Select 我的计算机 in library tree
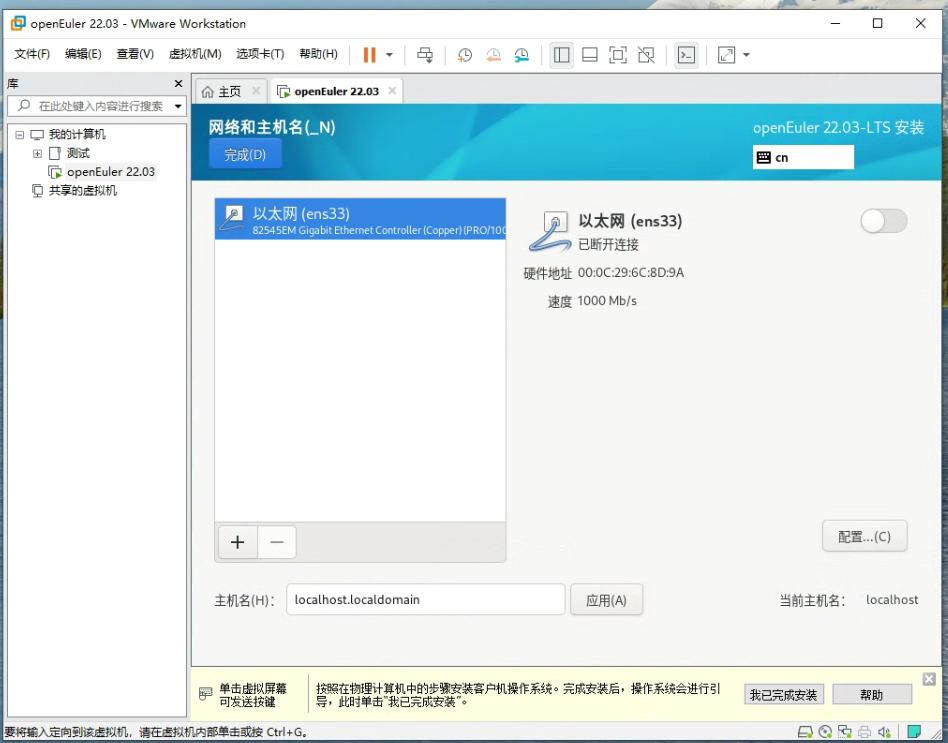 click(77, 134)
